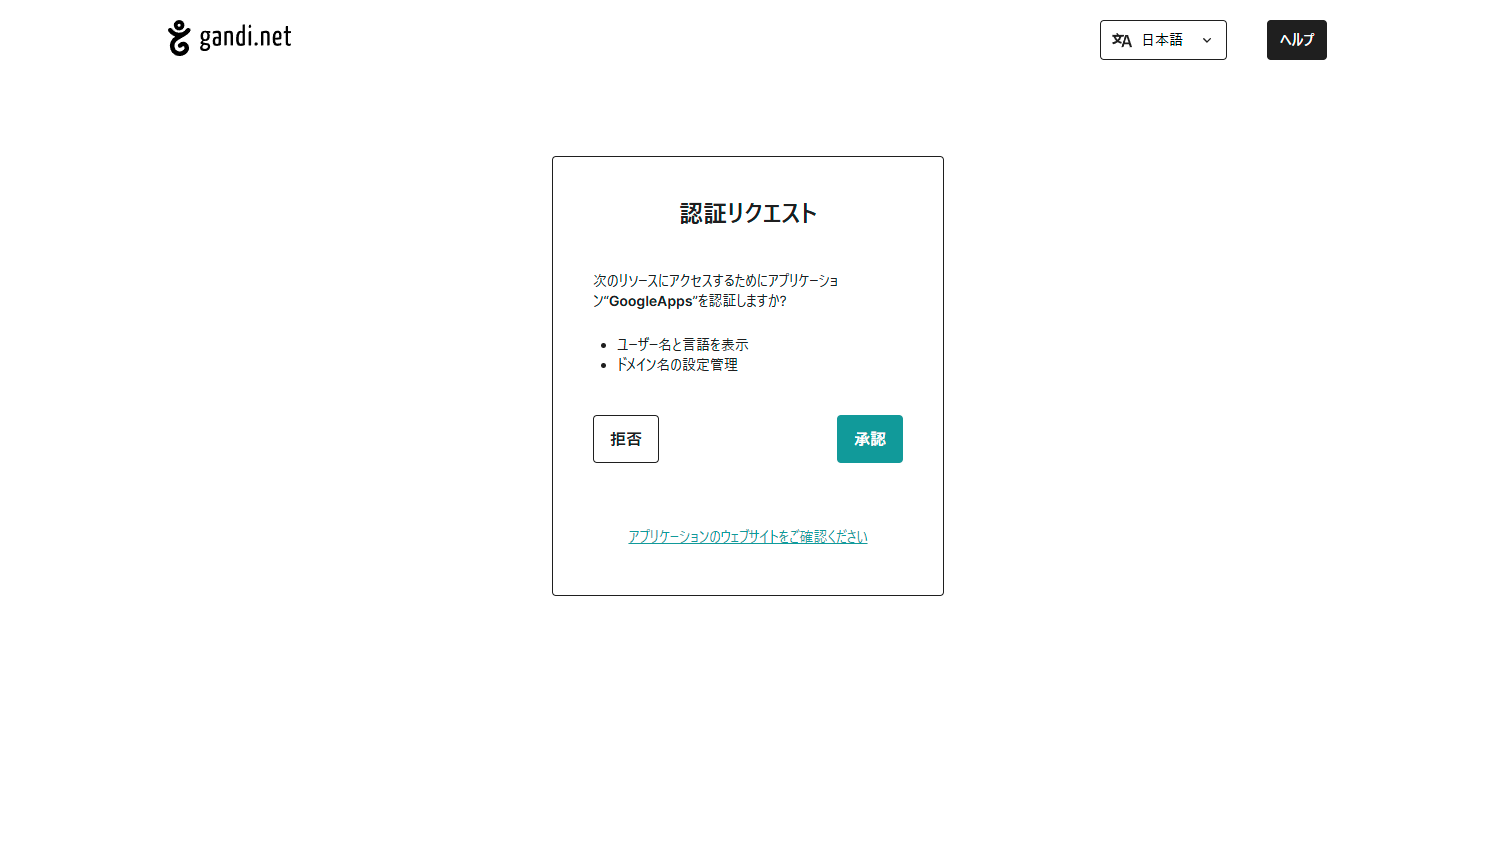Screen dimensions: 1496x842
Task: Click the 認証リクエスト heading
Action: pyautogui.click(x=748, y=213)
